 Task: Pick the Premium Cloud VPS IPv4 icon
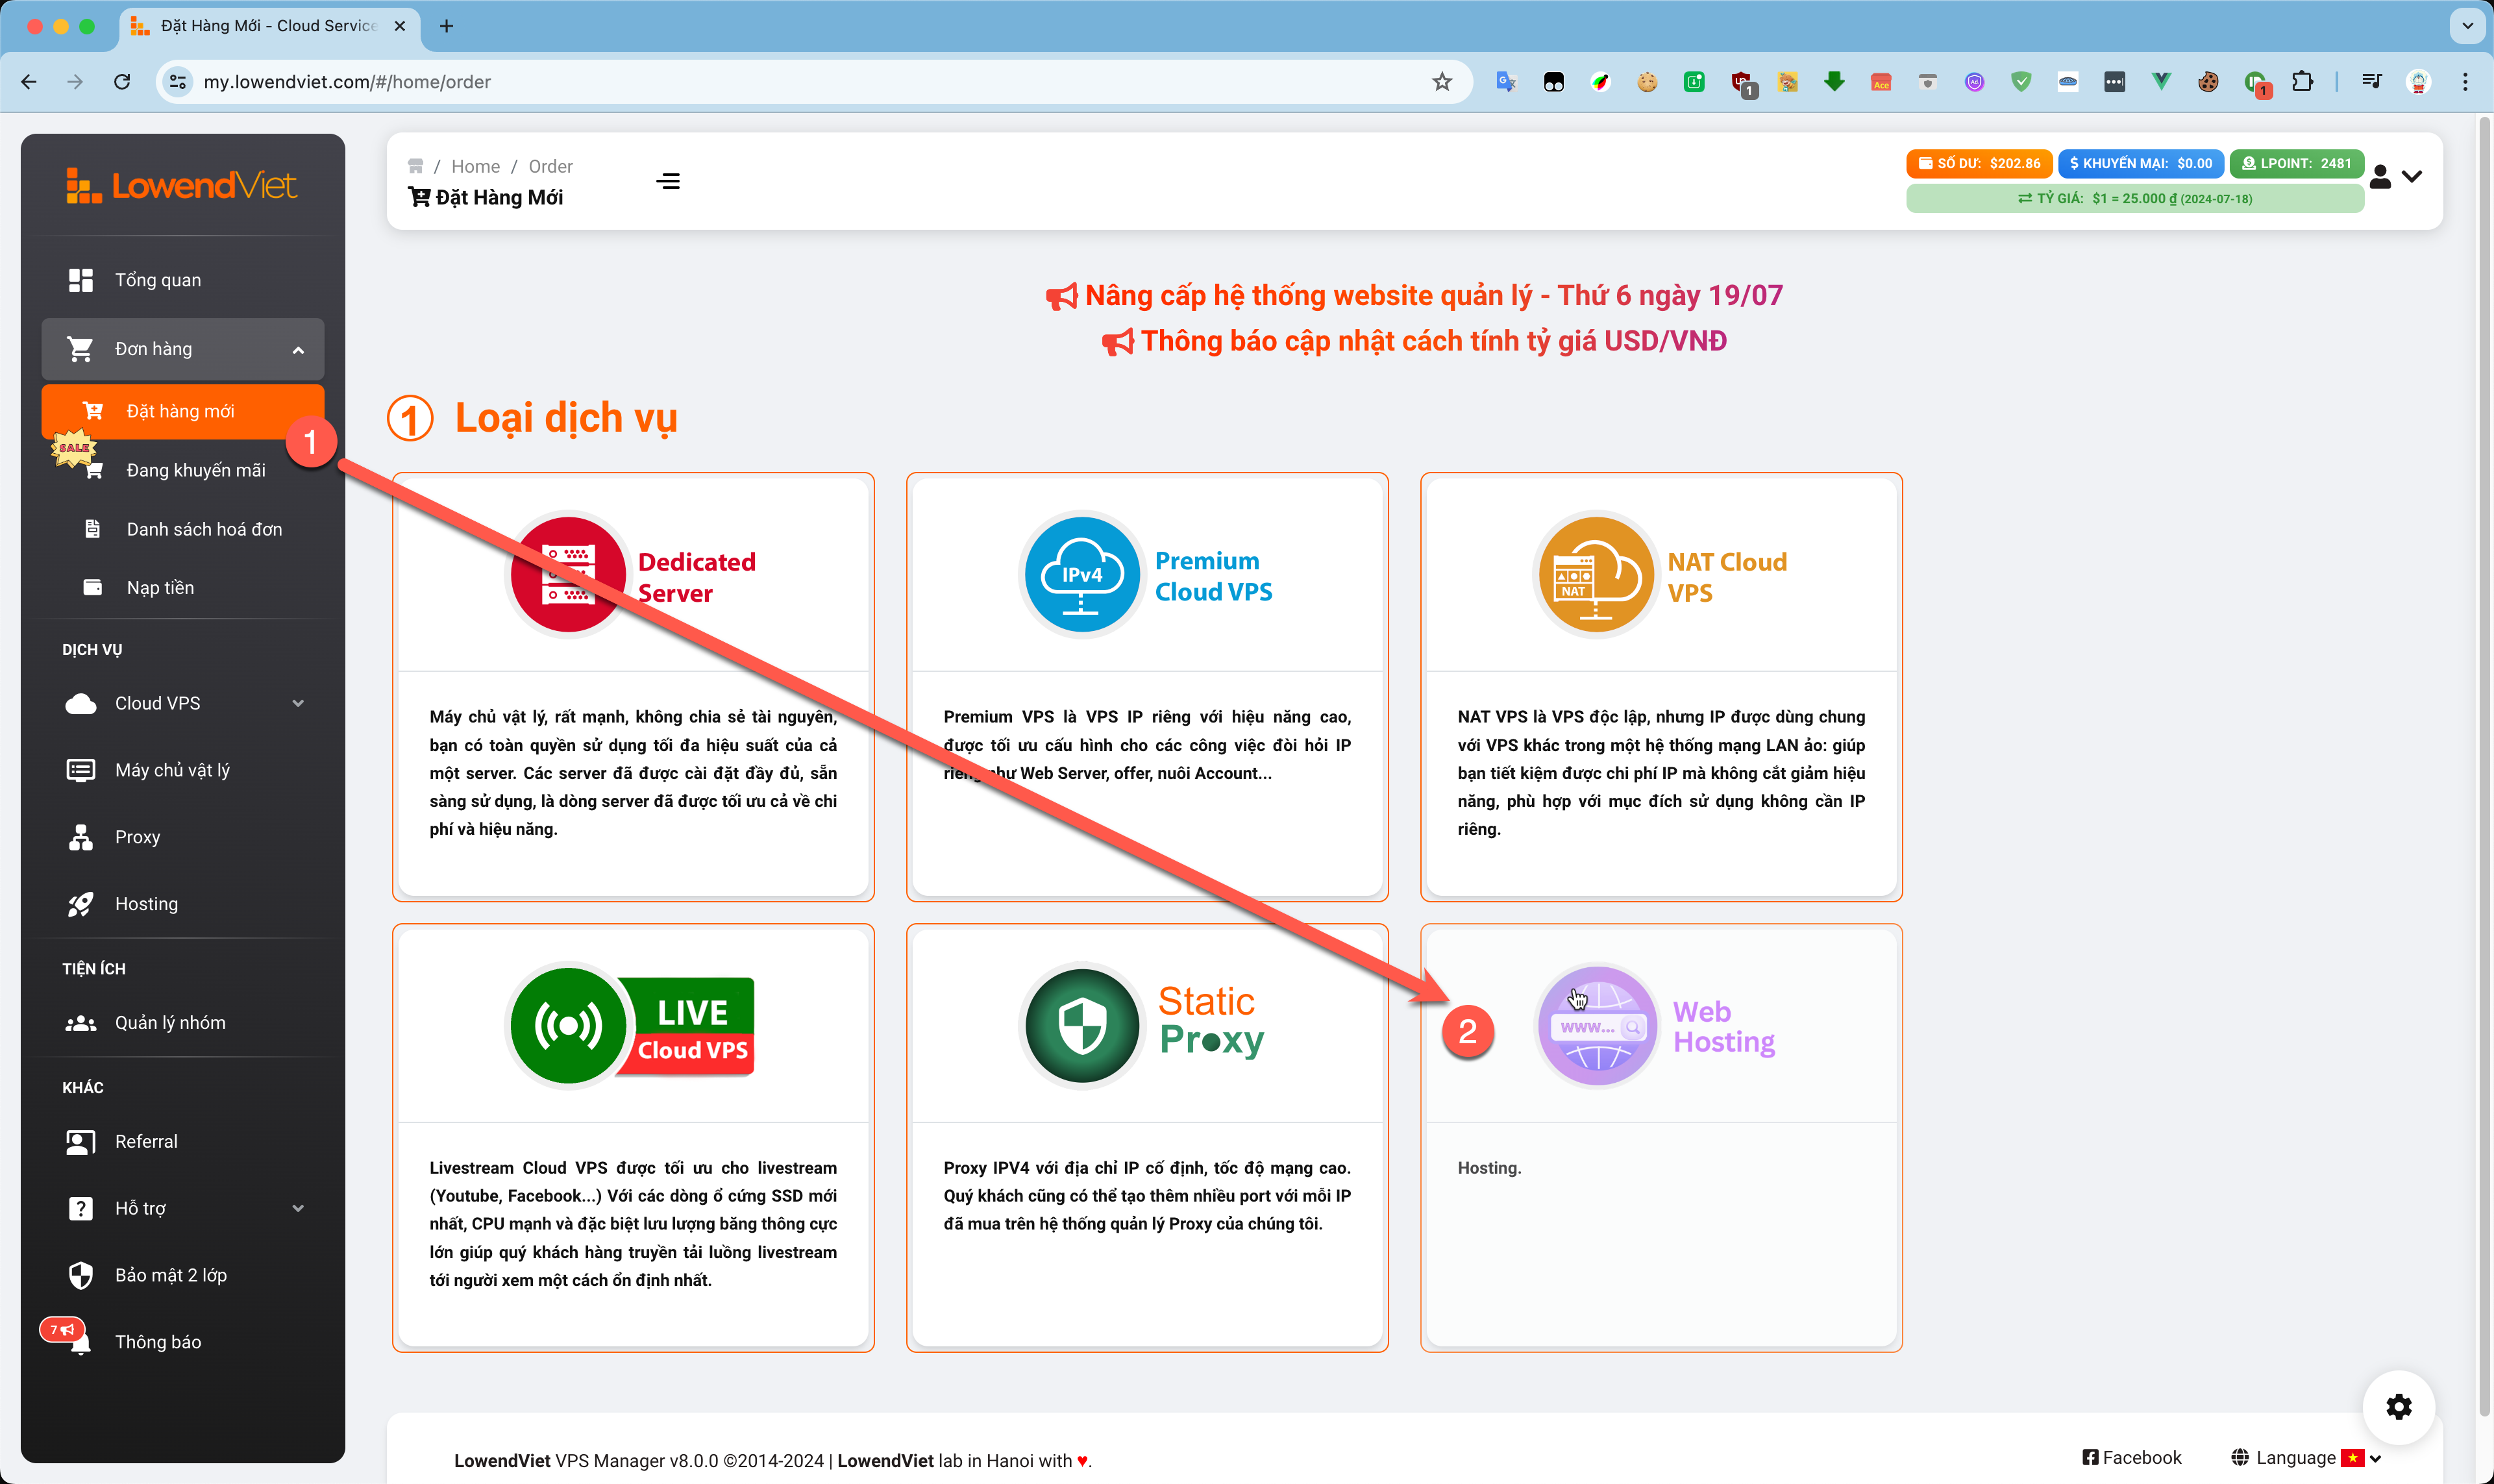[x=1082, y=575]
